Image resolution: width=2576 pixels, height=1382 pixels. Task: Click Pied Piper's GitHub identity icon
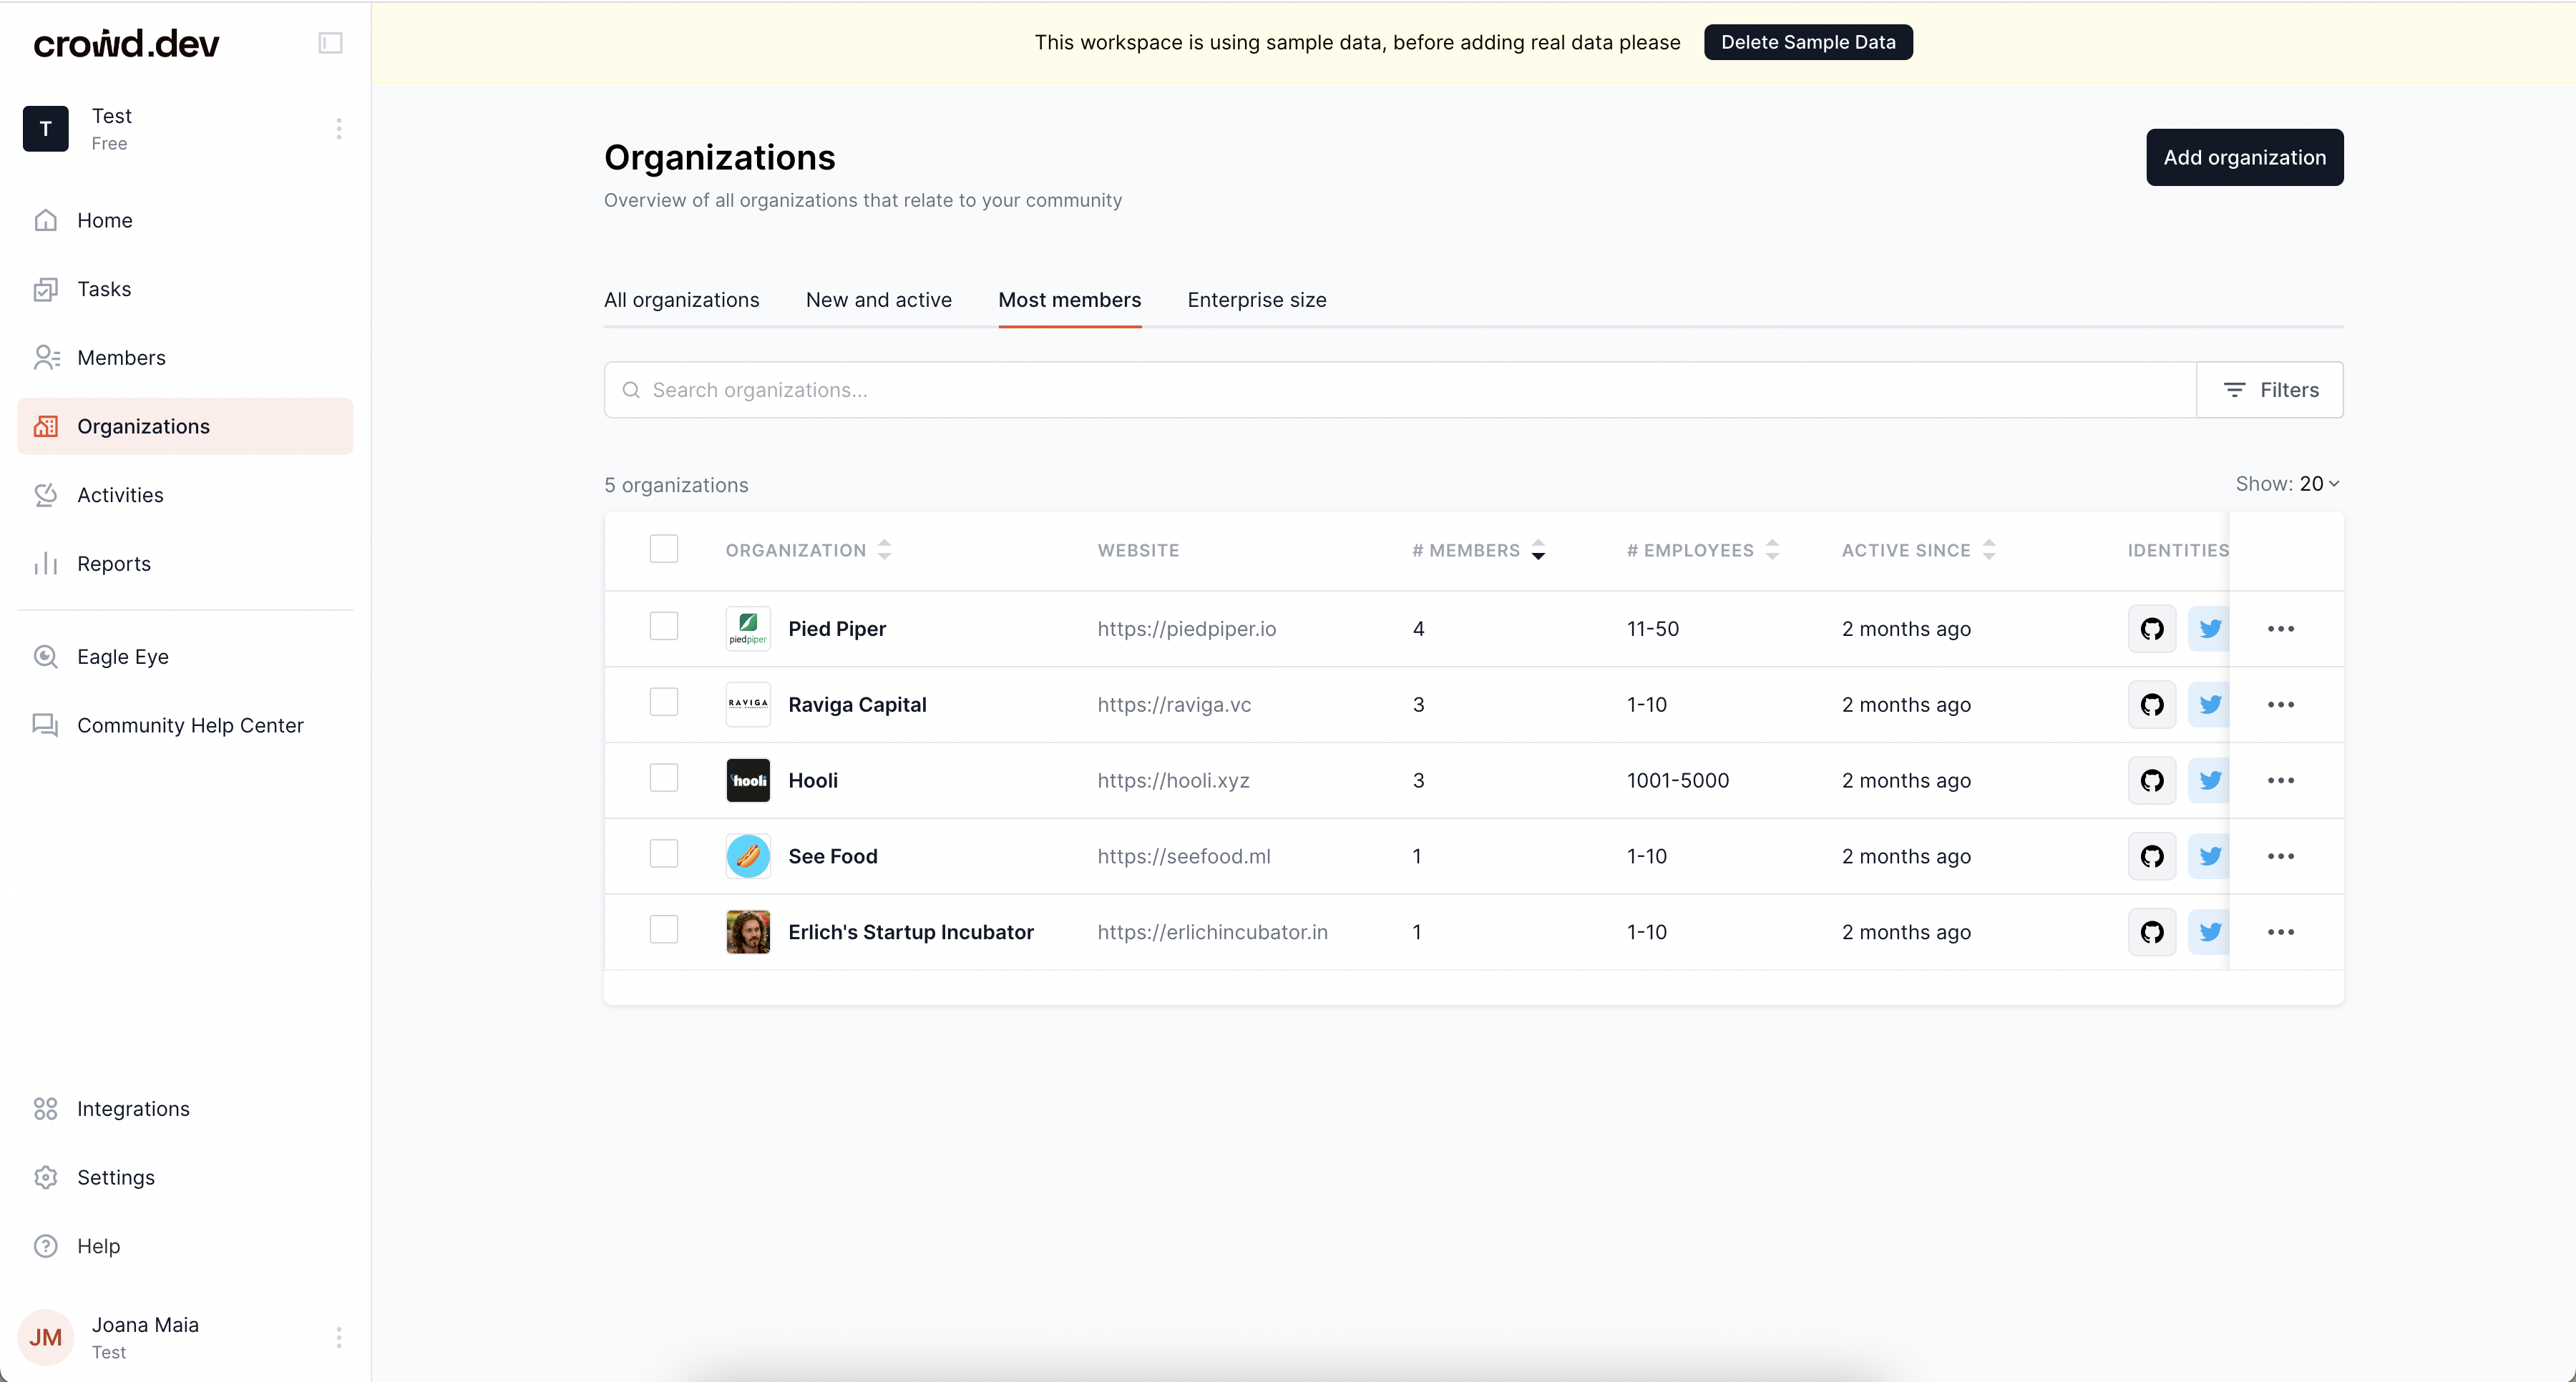2151,629
